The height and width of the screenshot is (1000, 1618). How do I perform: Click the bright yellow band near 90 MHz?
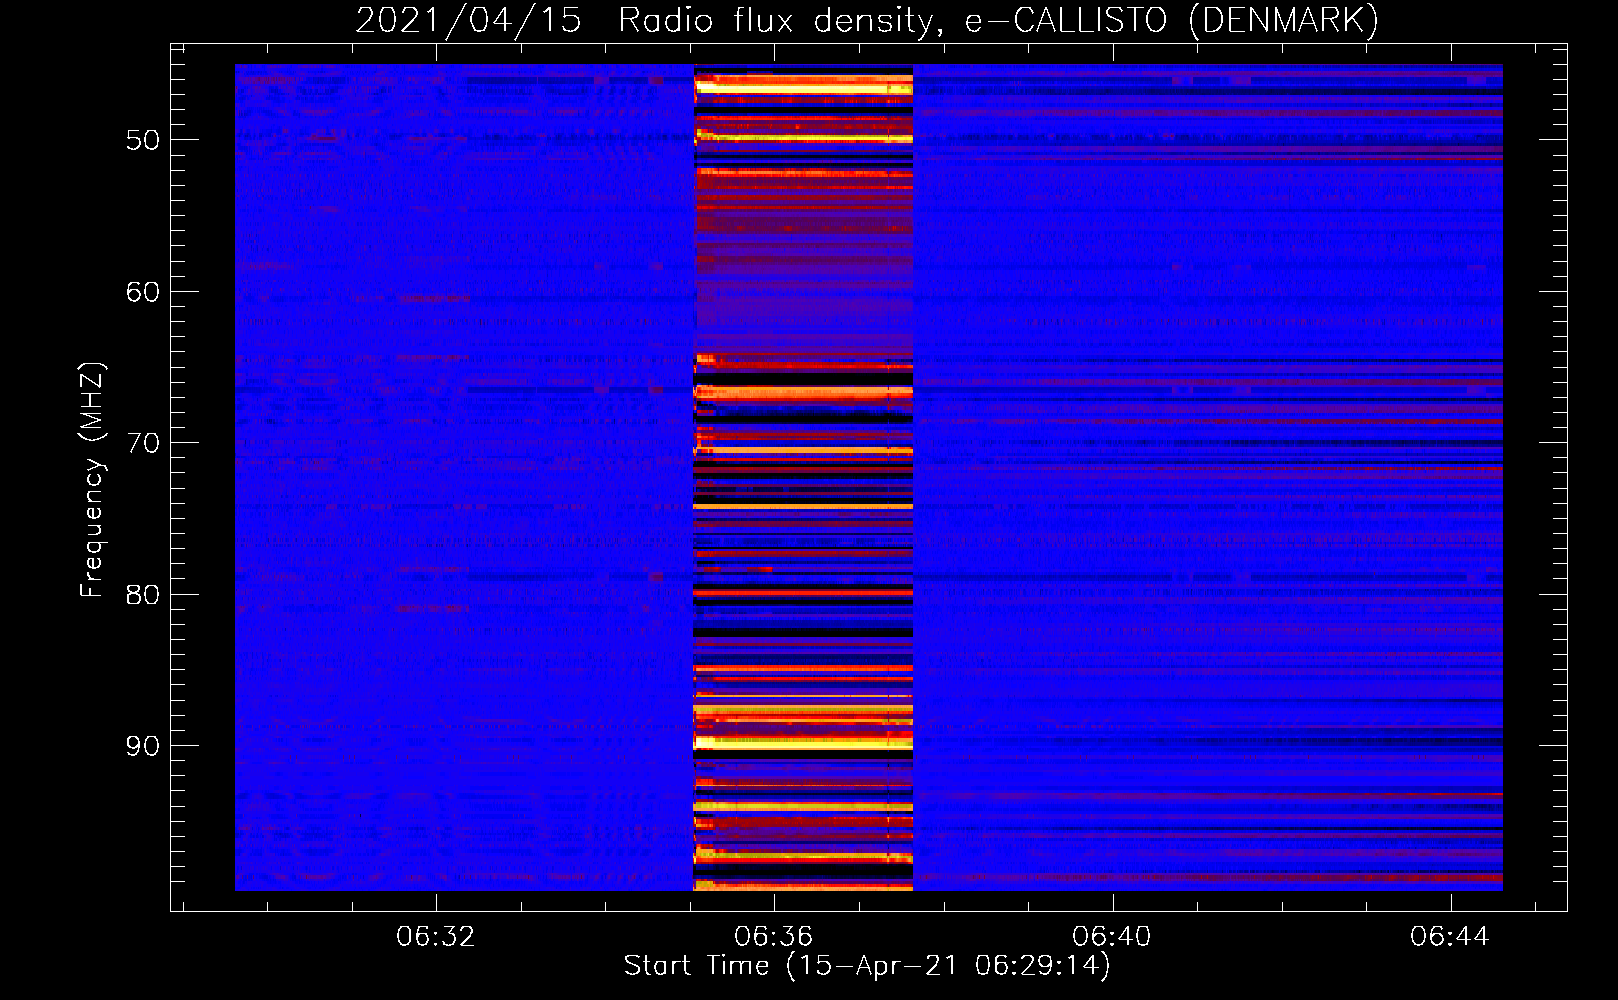(803, 742)
